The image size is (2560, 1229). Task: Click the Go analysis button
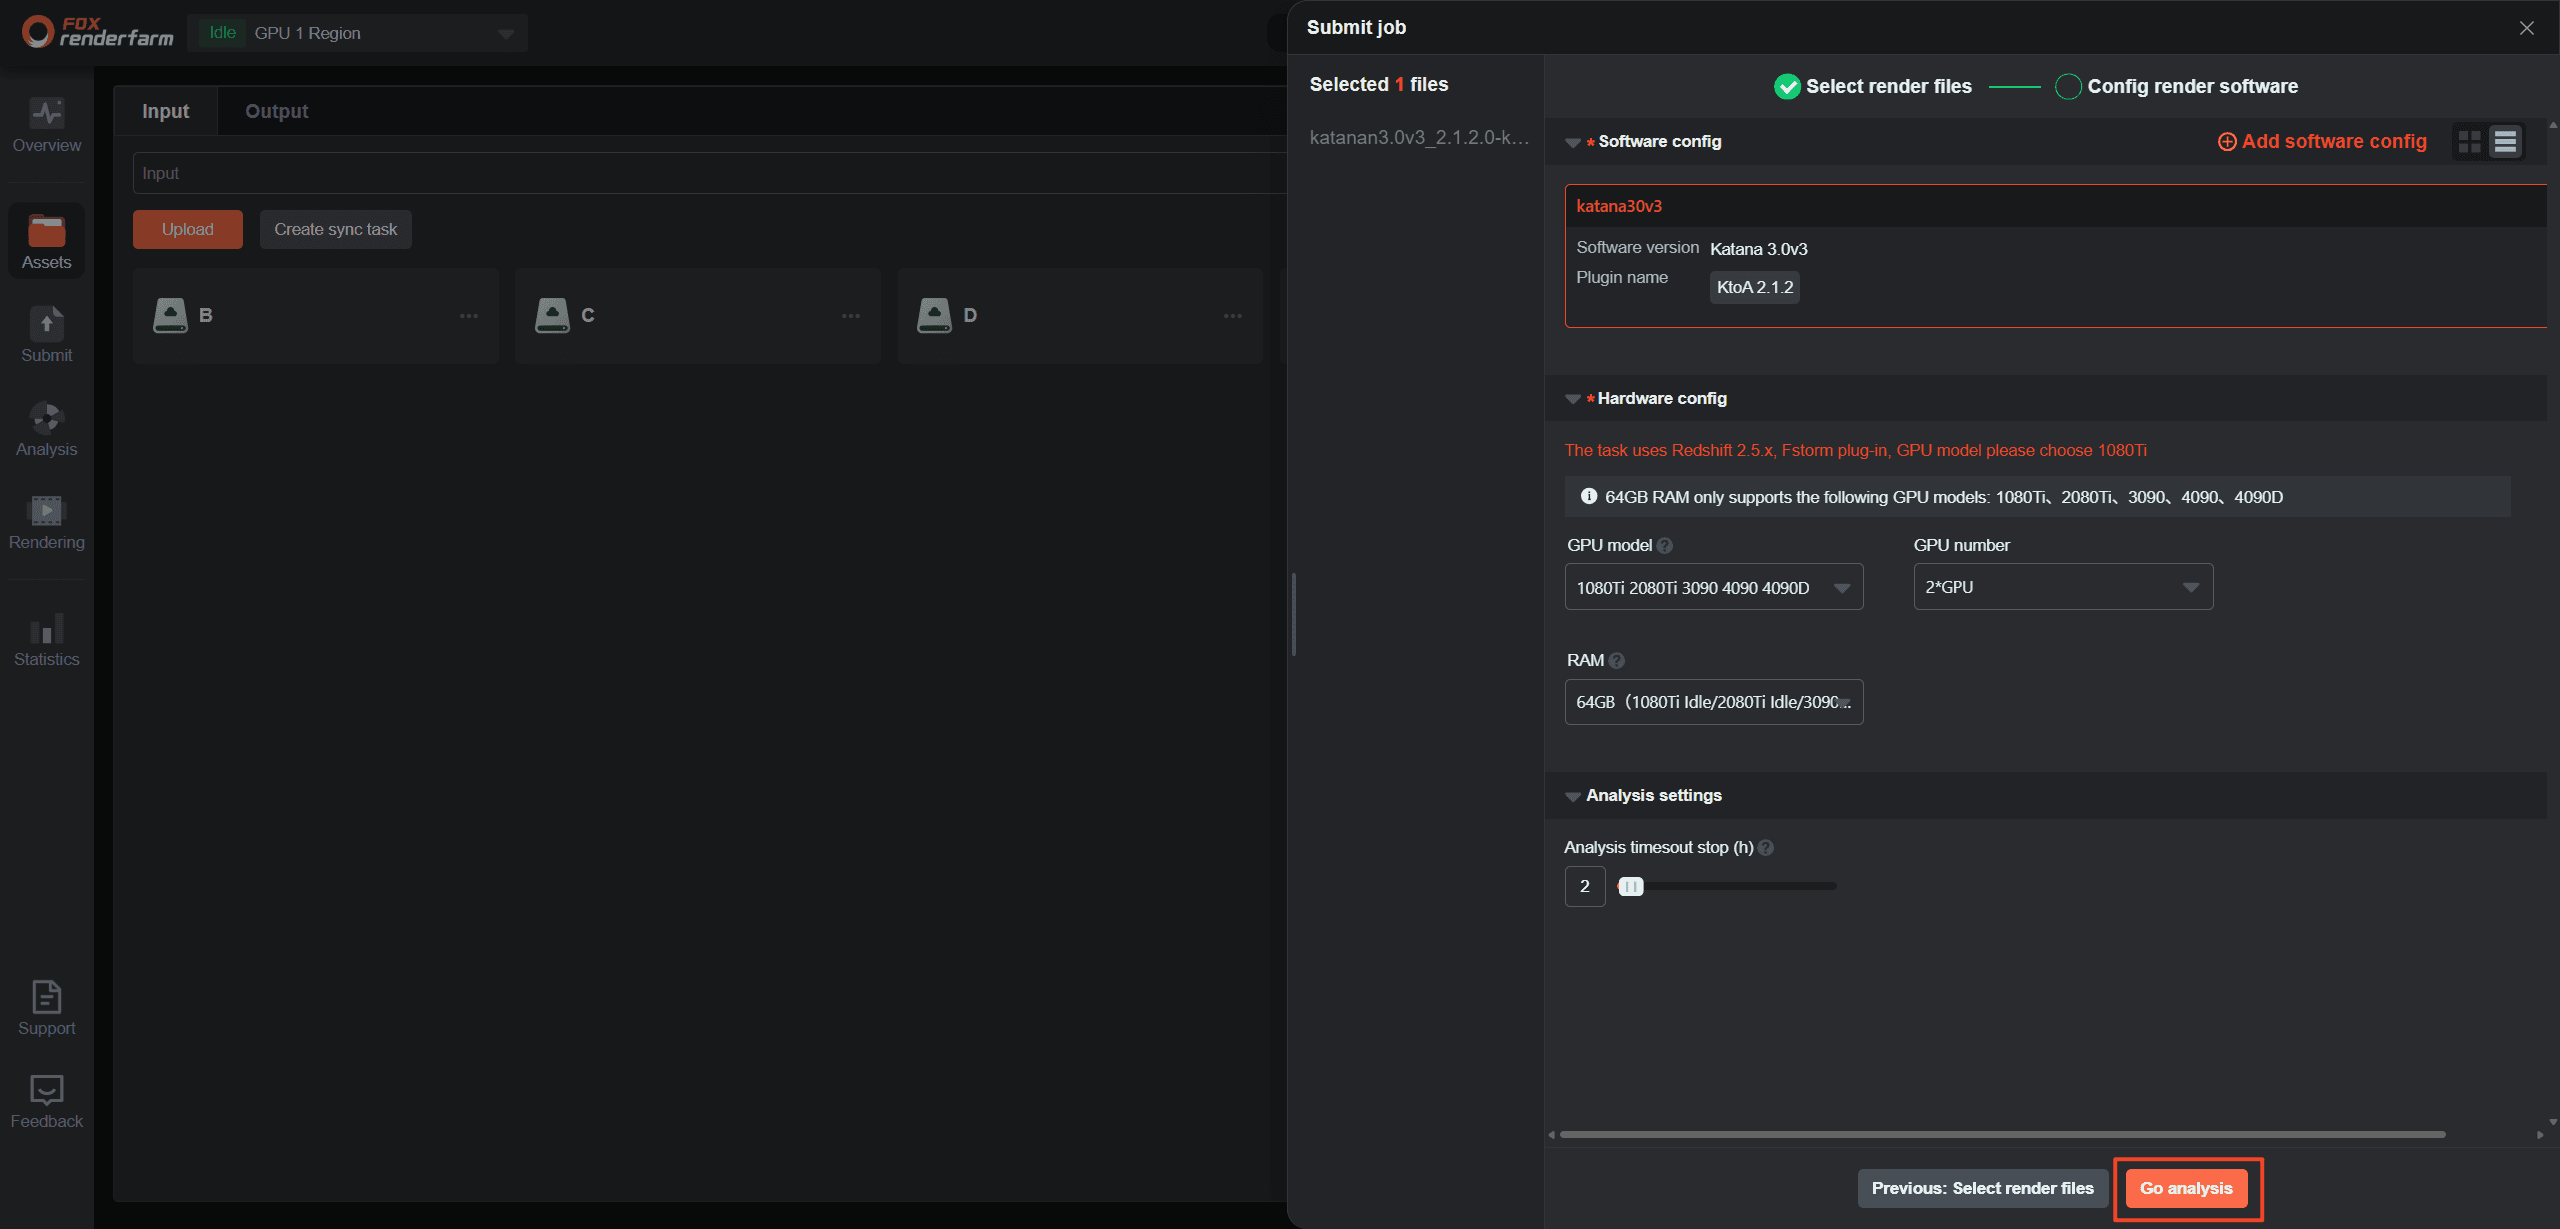[x=2186, y=1188]
